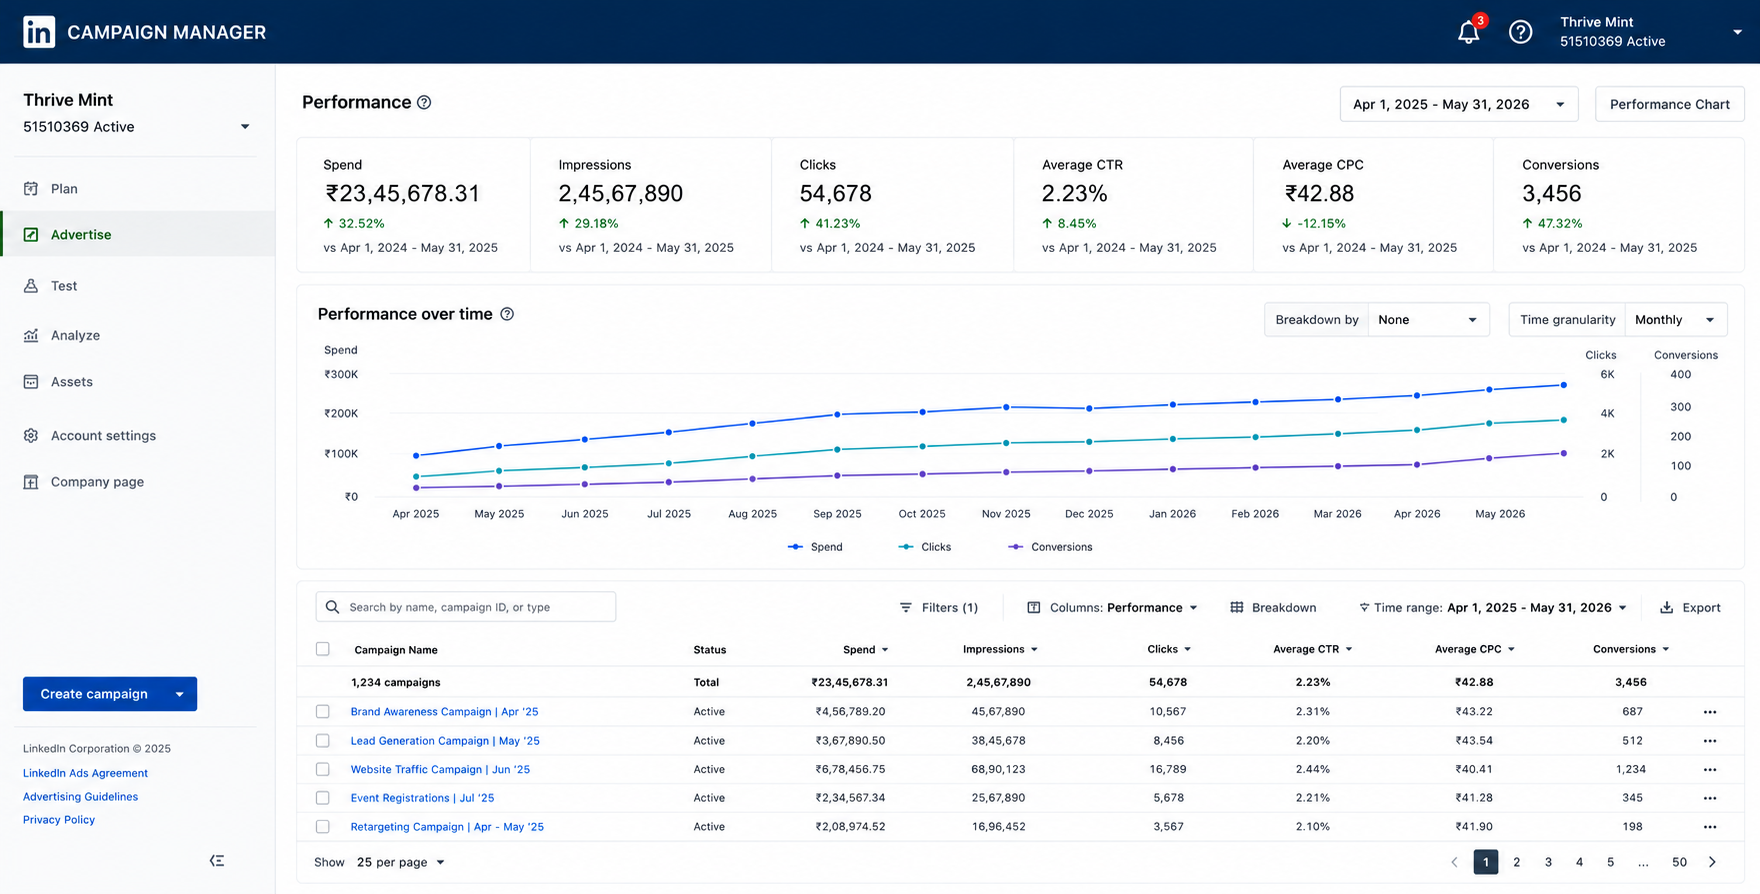Screen dimensions: 1760x894
Task: Open the help question mark icon in header
Action: coord(1520,32)
